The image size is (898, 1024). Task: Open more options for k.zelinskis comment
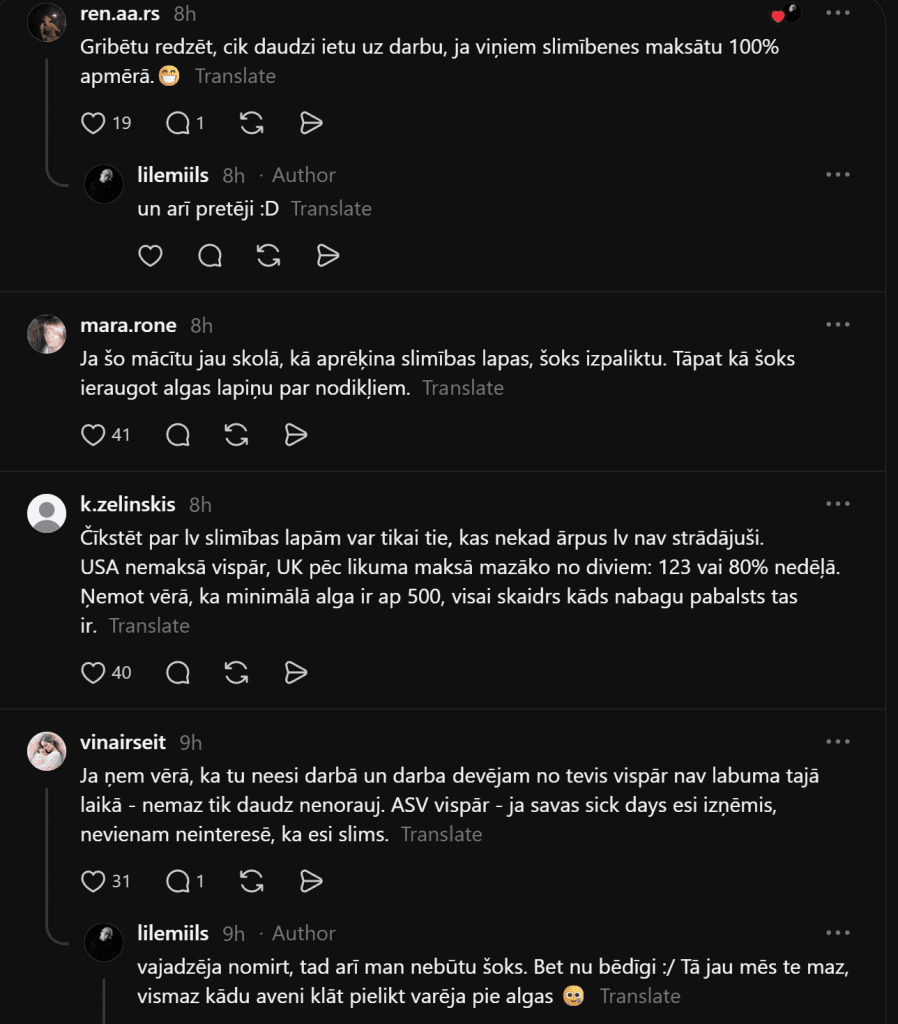(x=838, y=504)
